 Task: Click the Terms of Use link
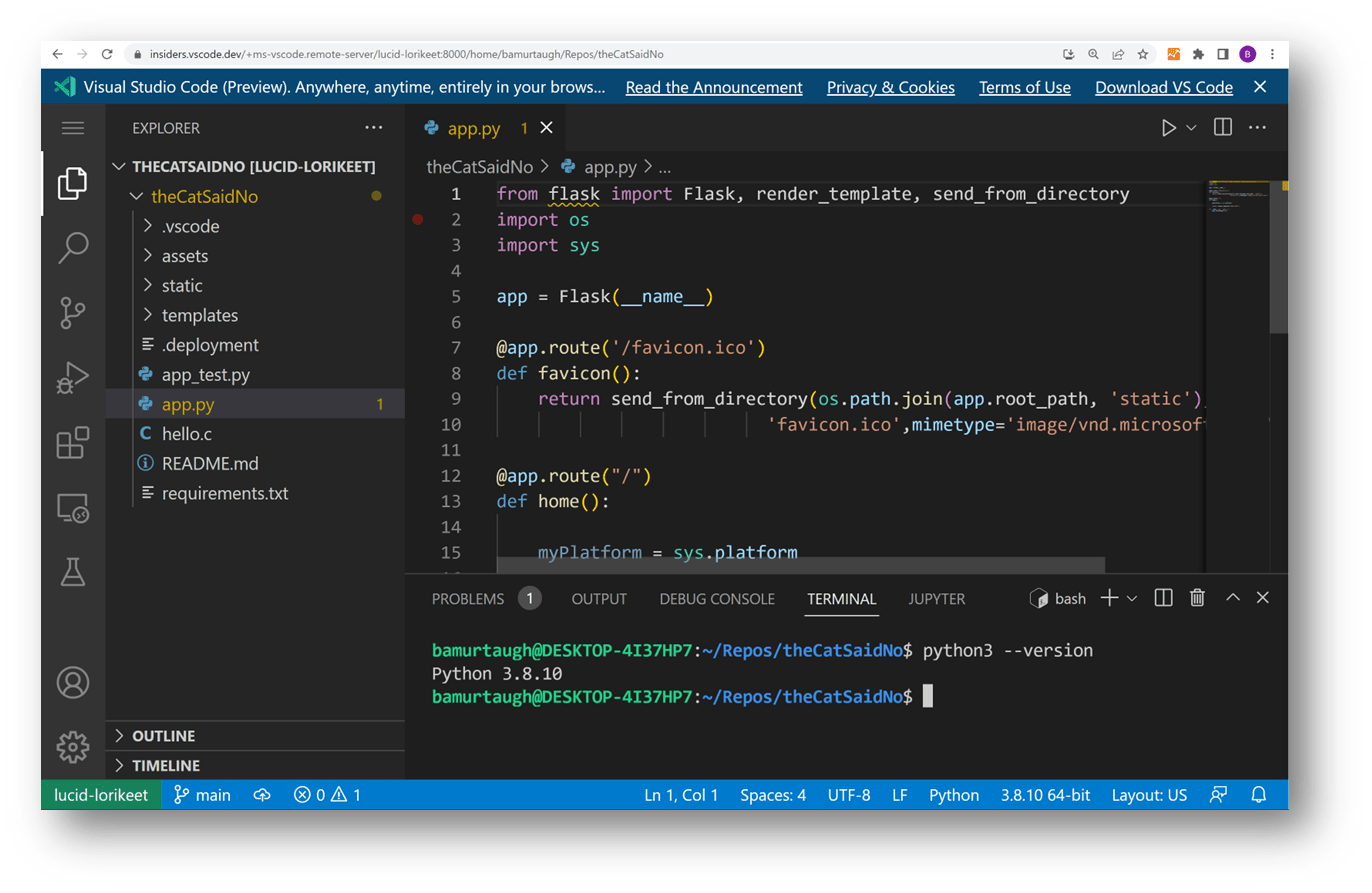[x=1025, y=87]
